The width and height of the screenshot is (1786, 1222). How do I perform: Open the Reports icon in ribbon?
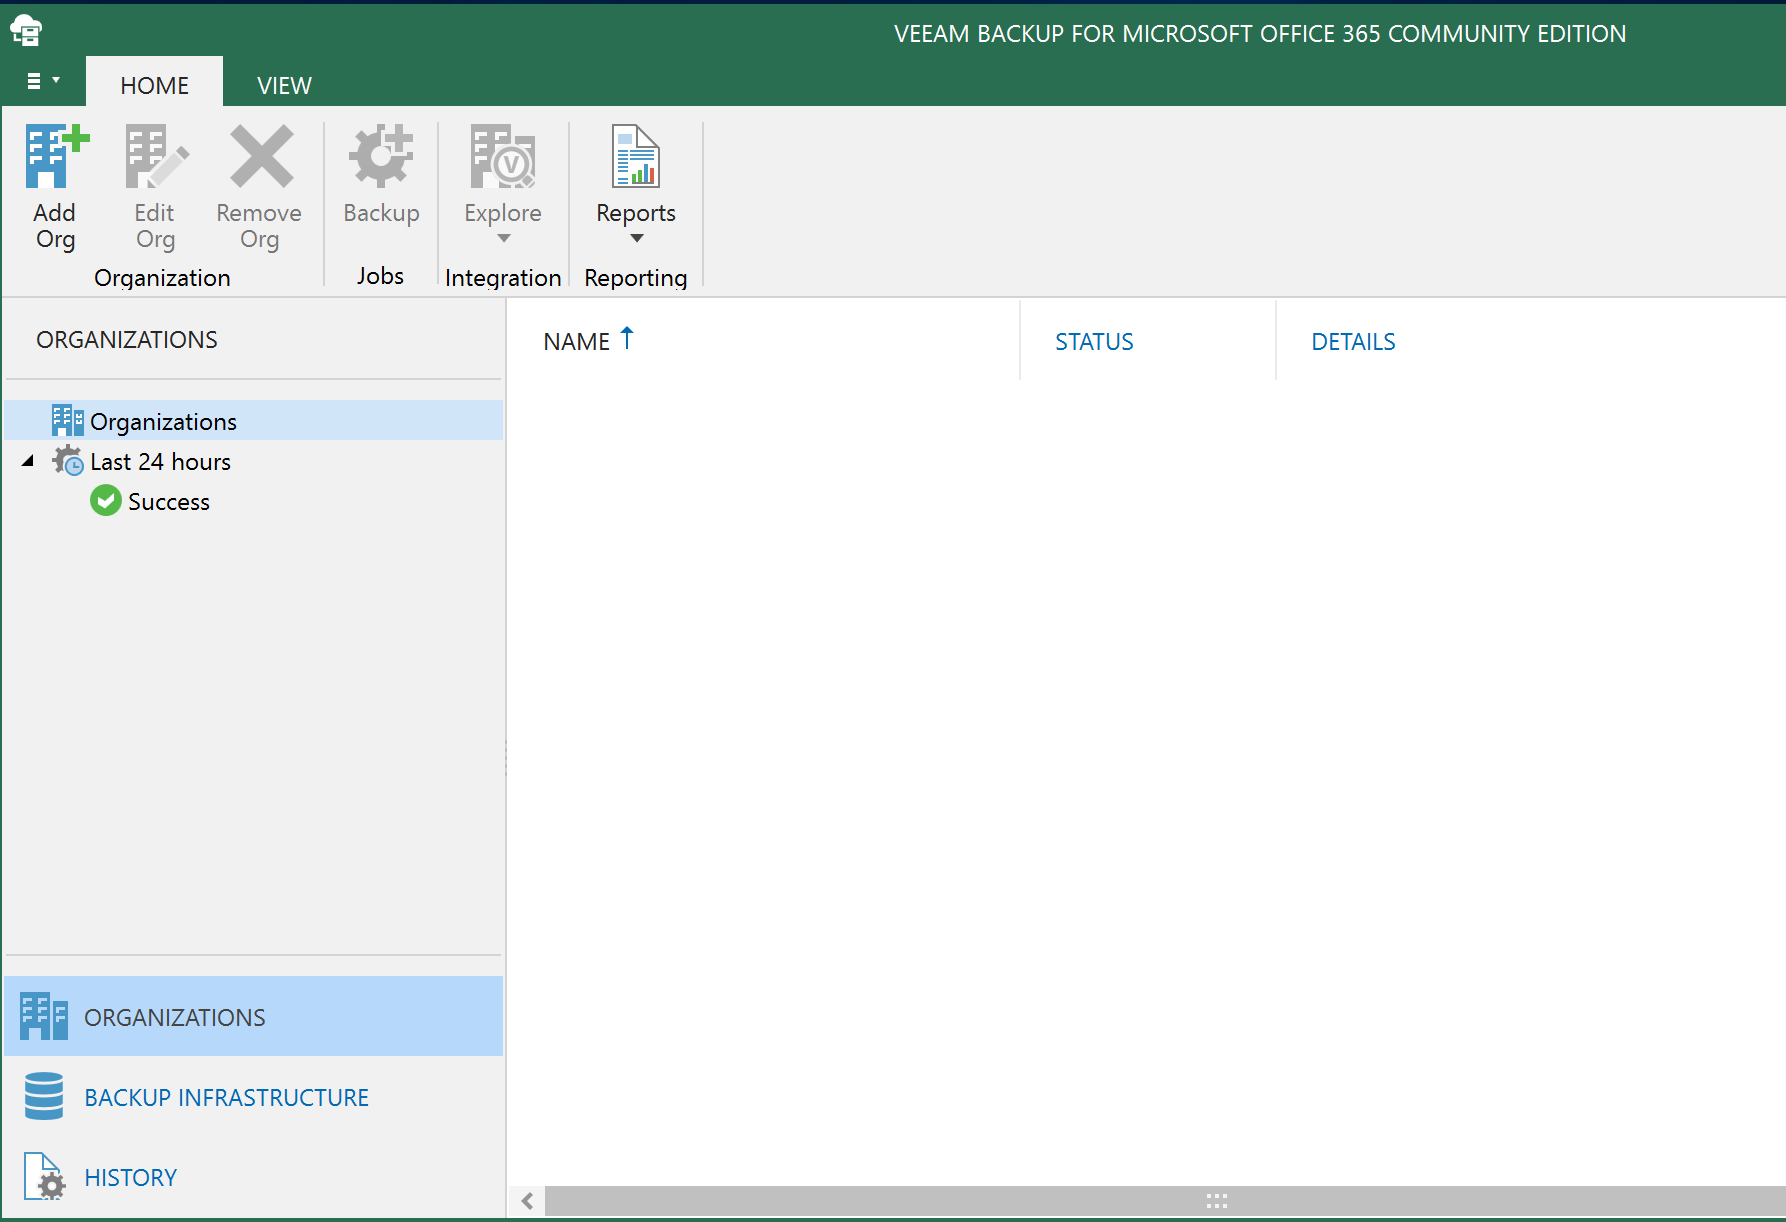tap(636, 156)
